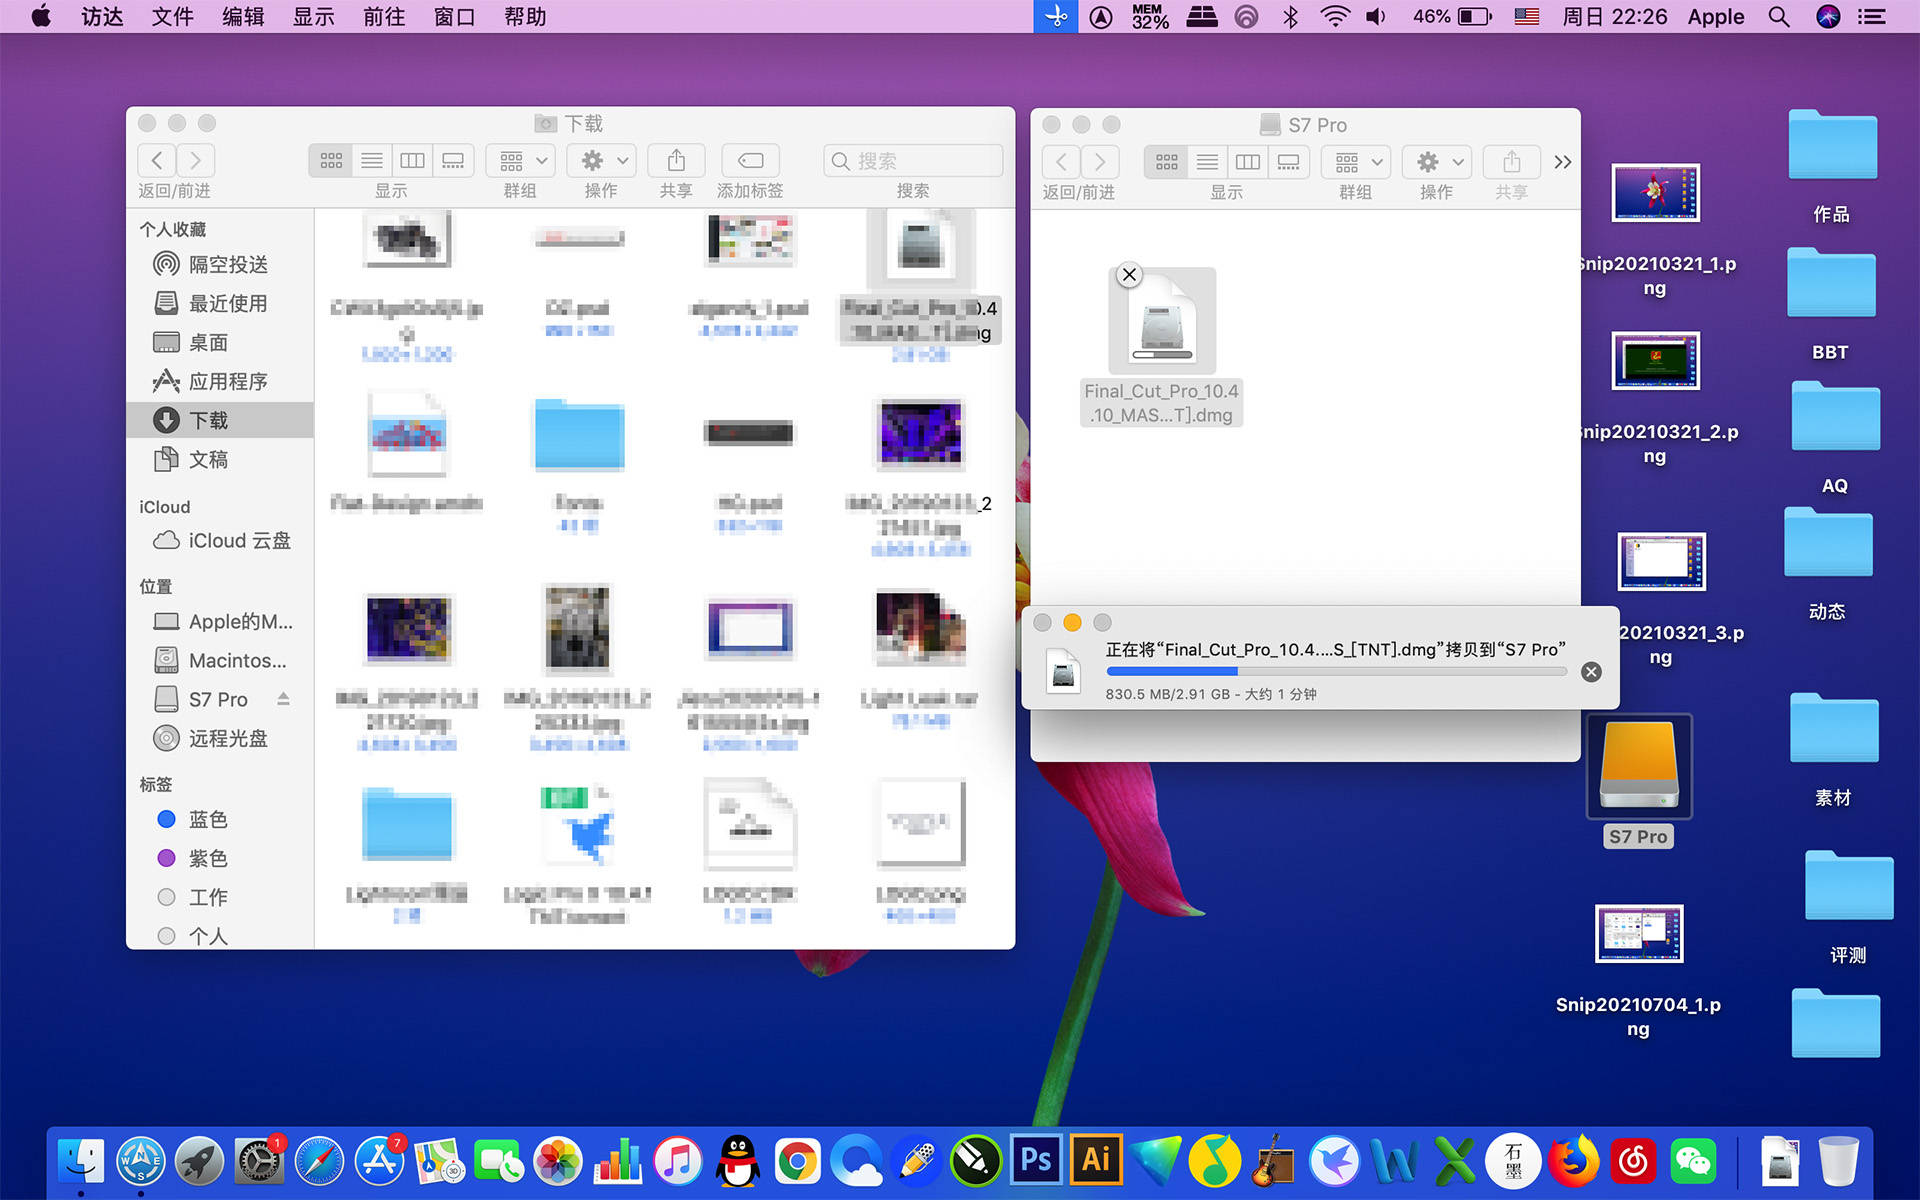Viewport: 1920px width, 1200px height.
Task: Open the group-by dropdown in Downloads window
Action: pyautogui.click(x=522, y=161)
